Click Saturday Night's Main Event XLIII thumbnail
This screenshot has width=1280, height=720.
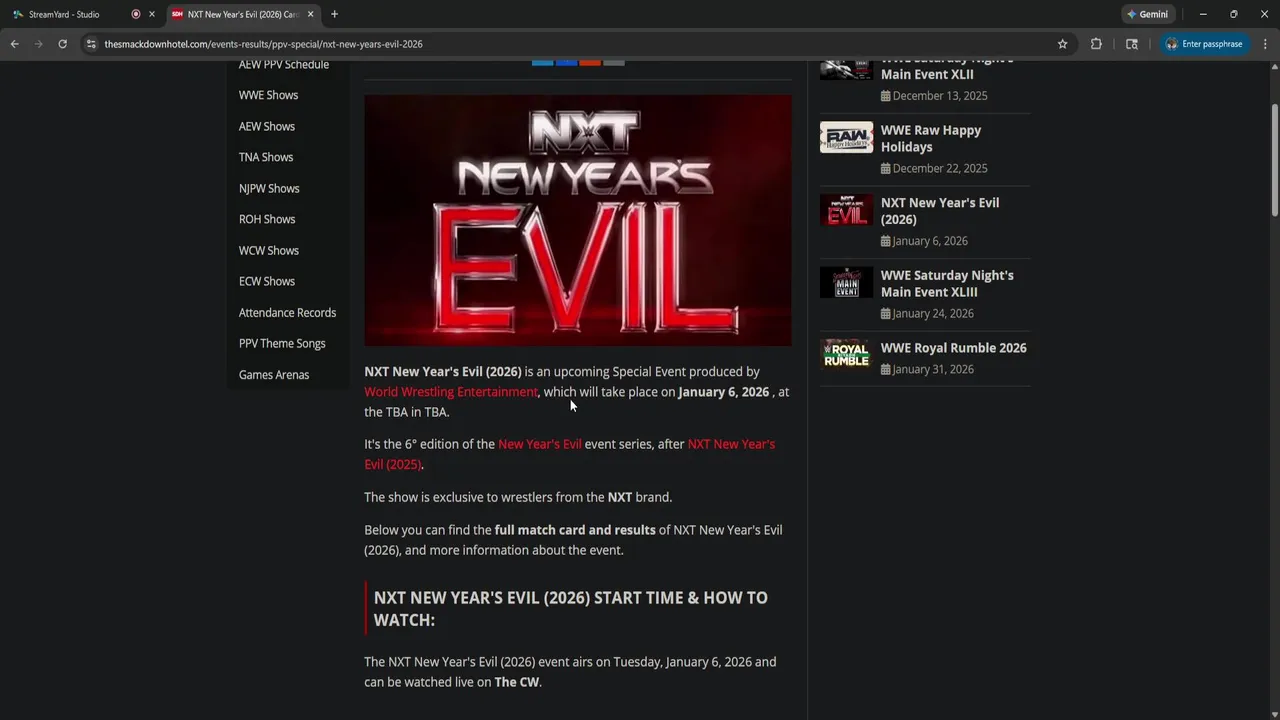[846, 282]
